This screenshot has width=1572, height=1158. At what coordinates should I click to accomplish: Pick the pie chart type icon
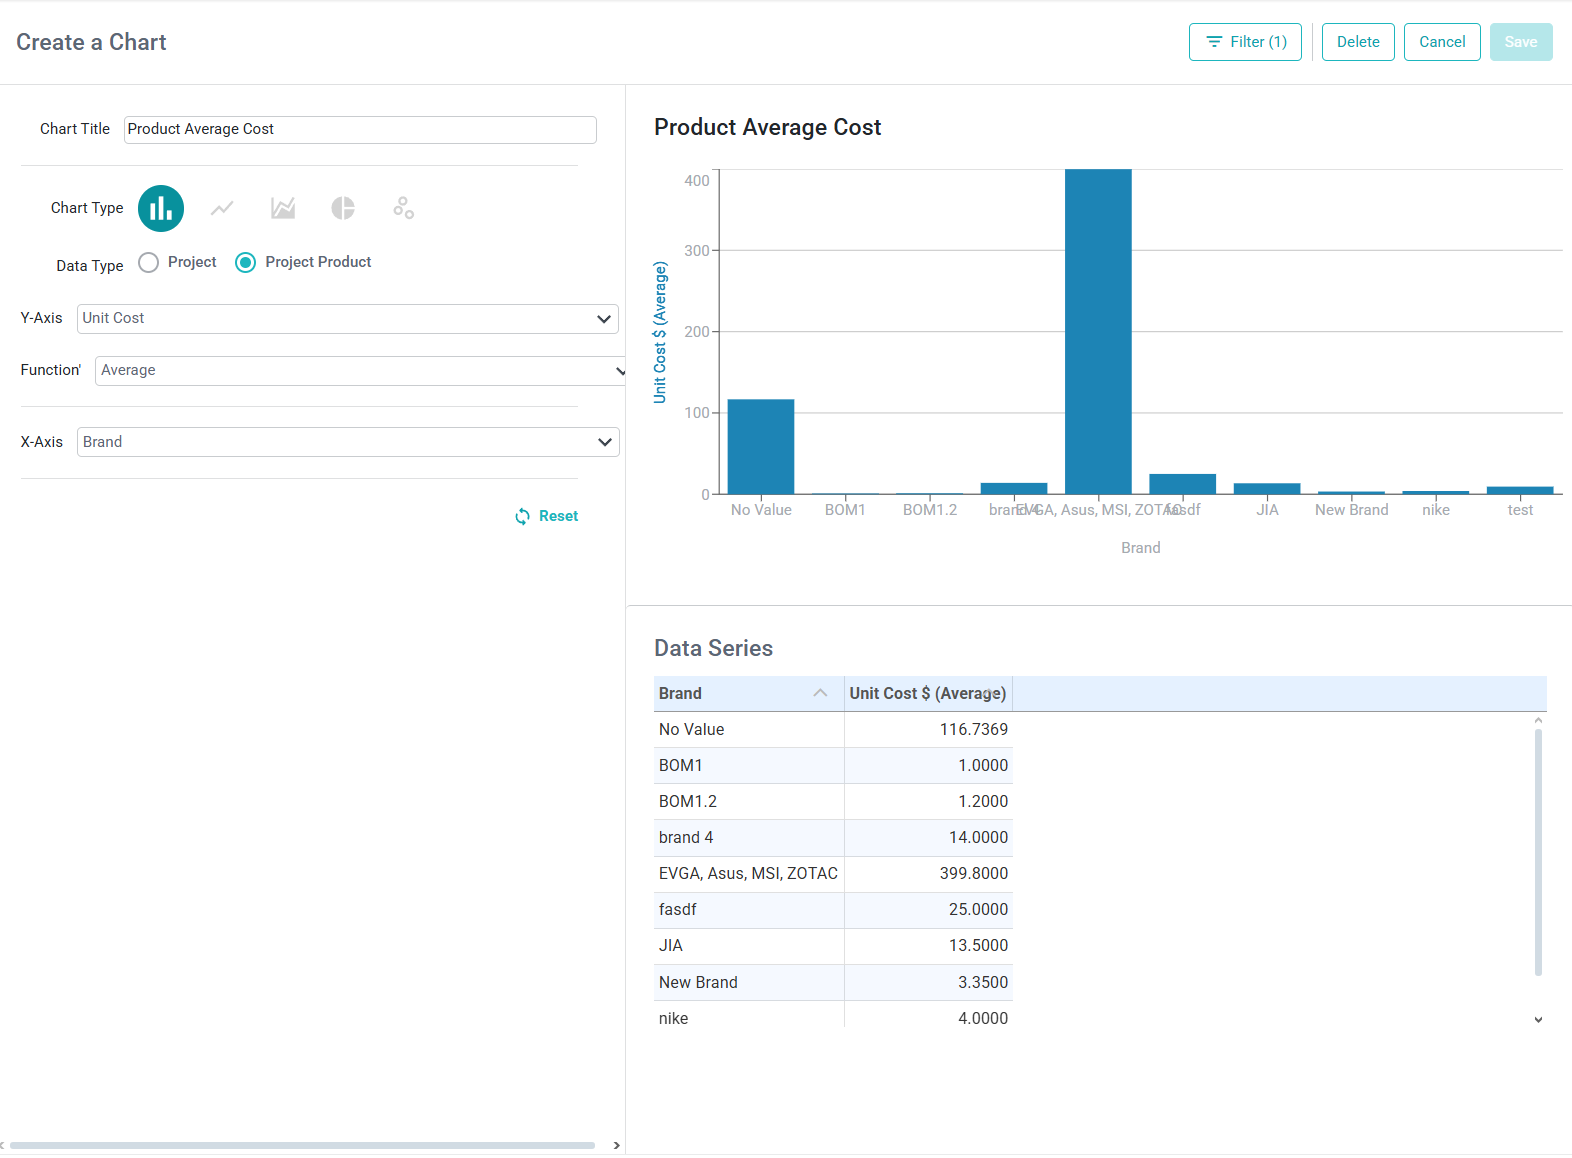pyautogui.click(x=343, y=208)
